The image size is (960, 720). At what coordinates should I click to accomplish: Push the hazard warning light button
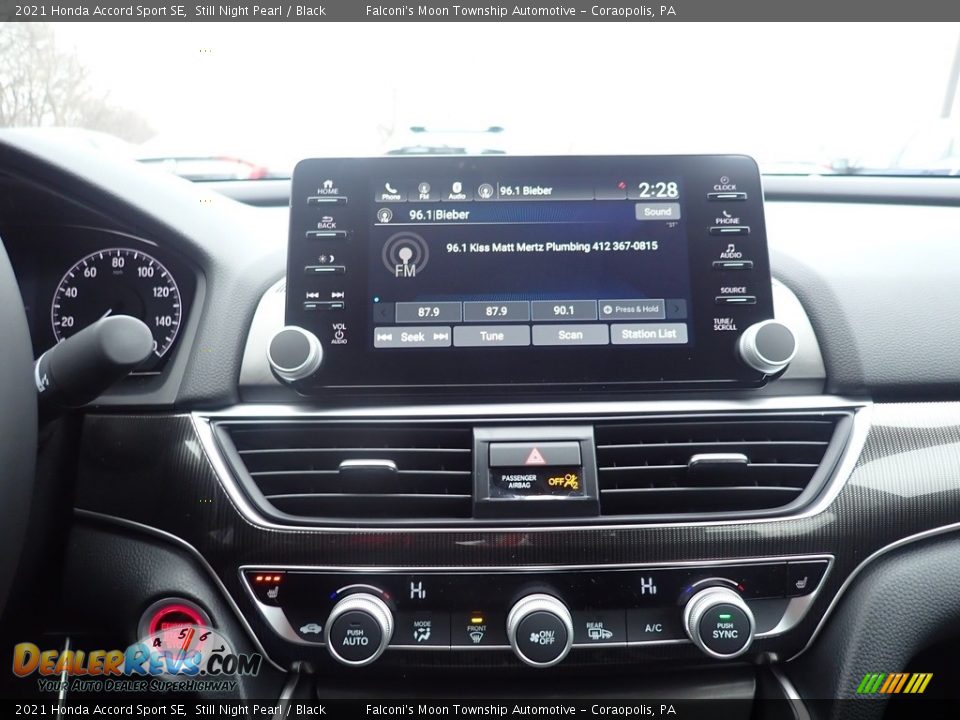tap(534, 455)
